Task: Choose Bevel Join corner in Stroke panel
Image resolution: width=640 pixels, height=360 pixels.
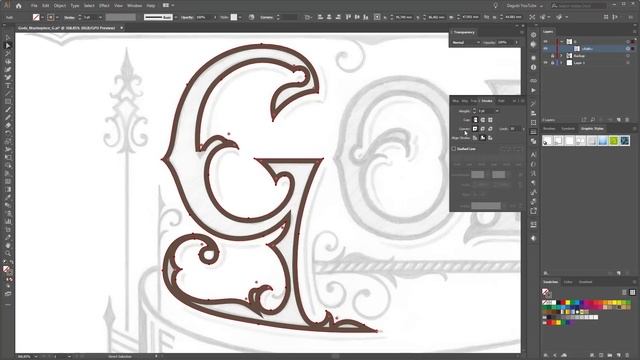Action: point(490,129)
